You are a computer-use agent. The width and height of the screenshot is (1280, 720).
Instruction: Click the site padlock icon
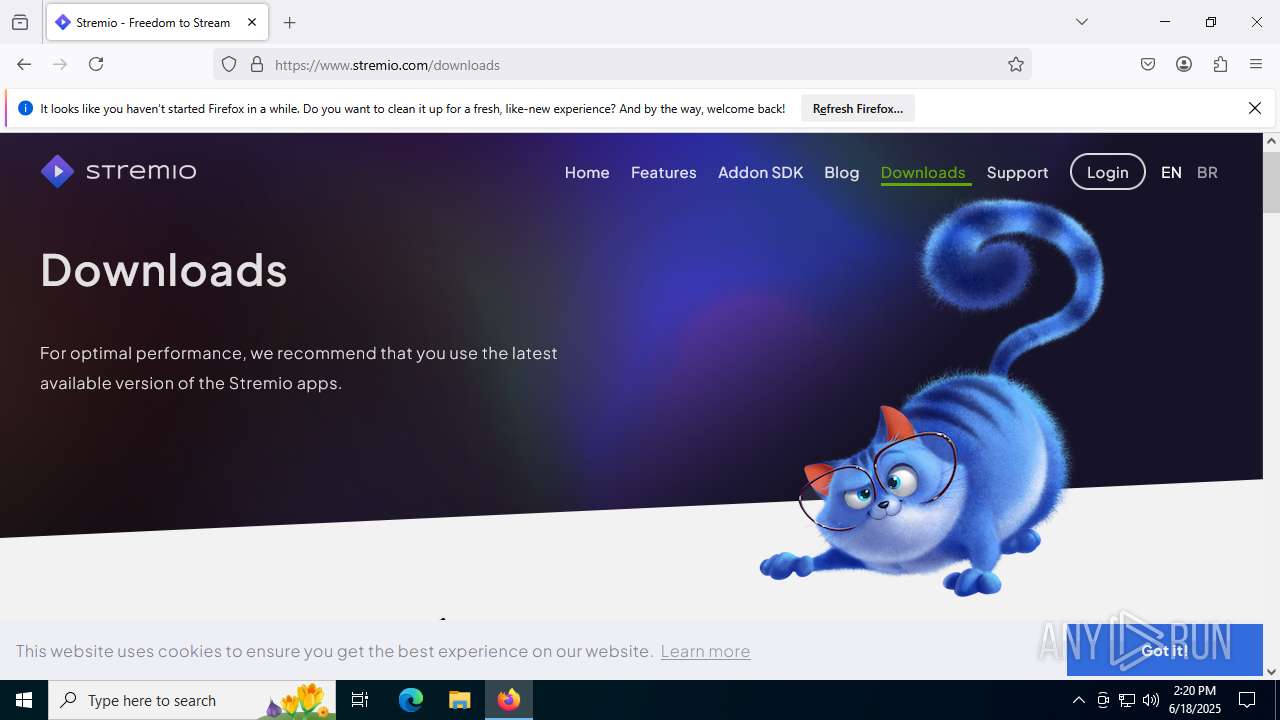[x=257, y=65]
